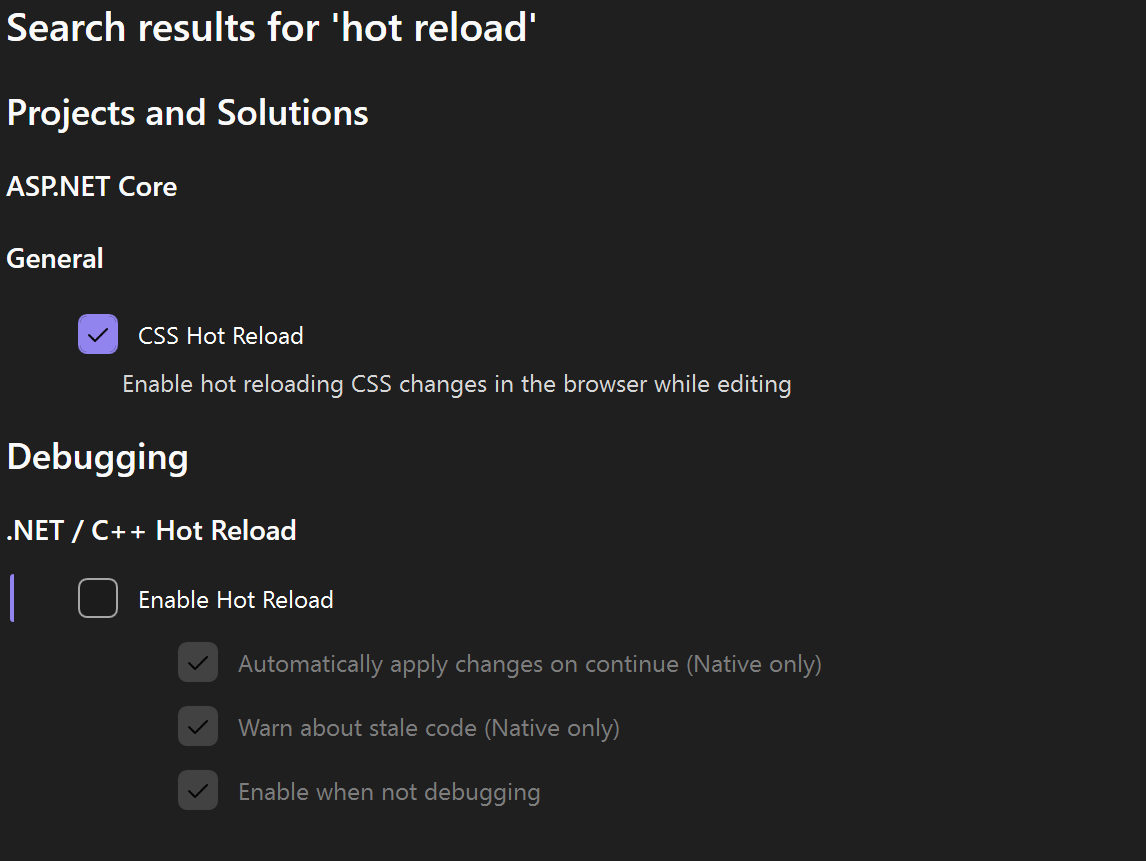This screenshot has width=1146, height=861.
Task: Toggle Enable when not debugging checkbox
Action: coord(198,790)
